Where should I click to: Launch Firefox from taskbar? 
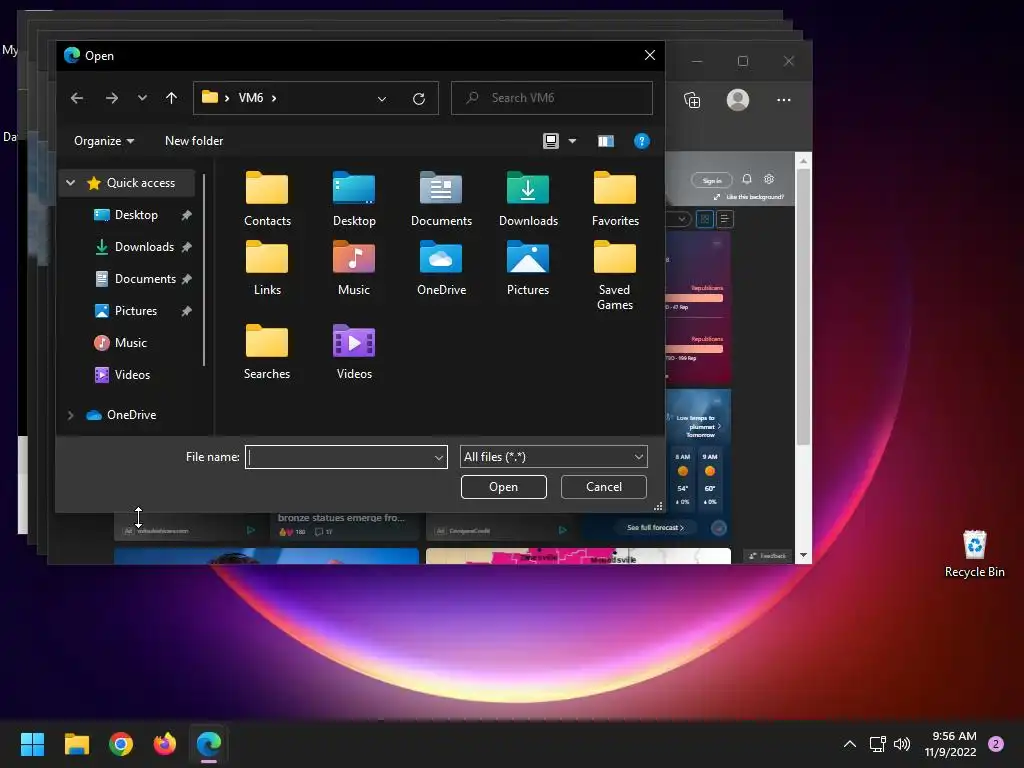point(165,744)
